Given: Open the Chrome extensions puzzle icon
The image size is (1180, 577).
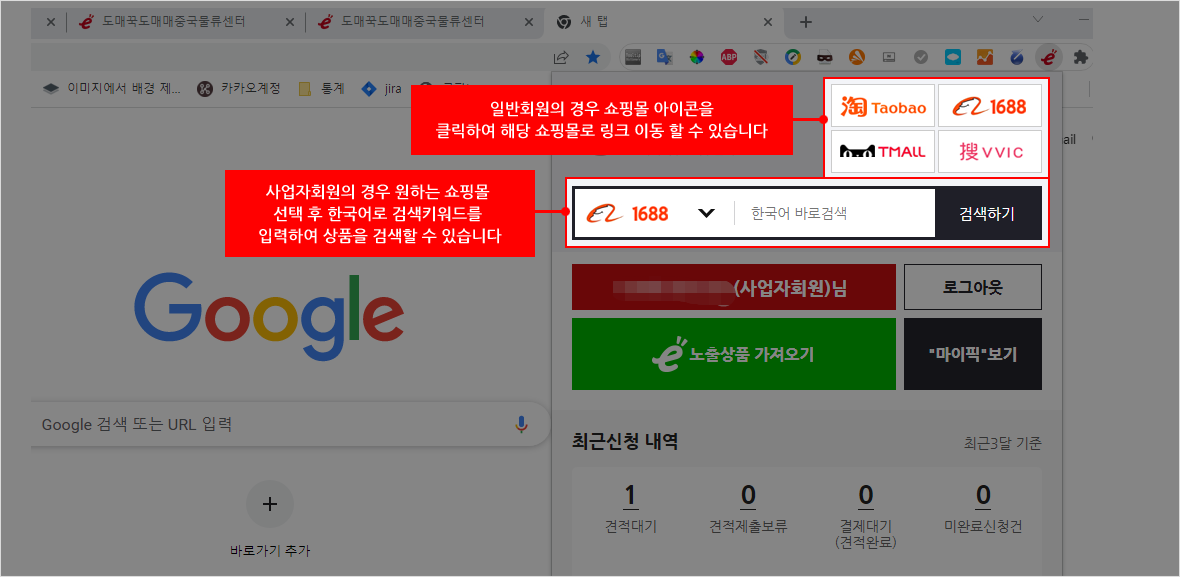Looking at the screenshot, I should click(1080, 58).
